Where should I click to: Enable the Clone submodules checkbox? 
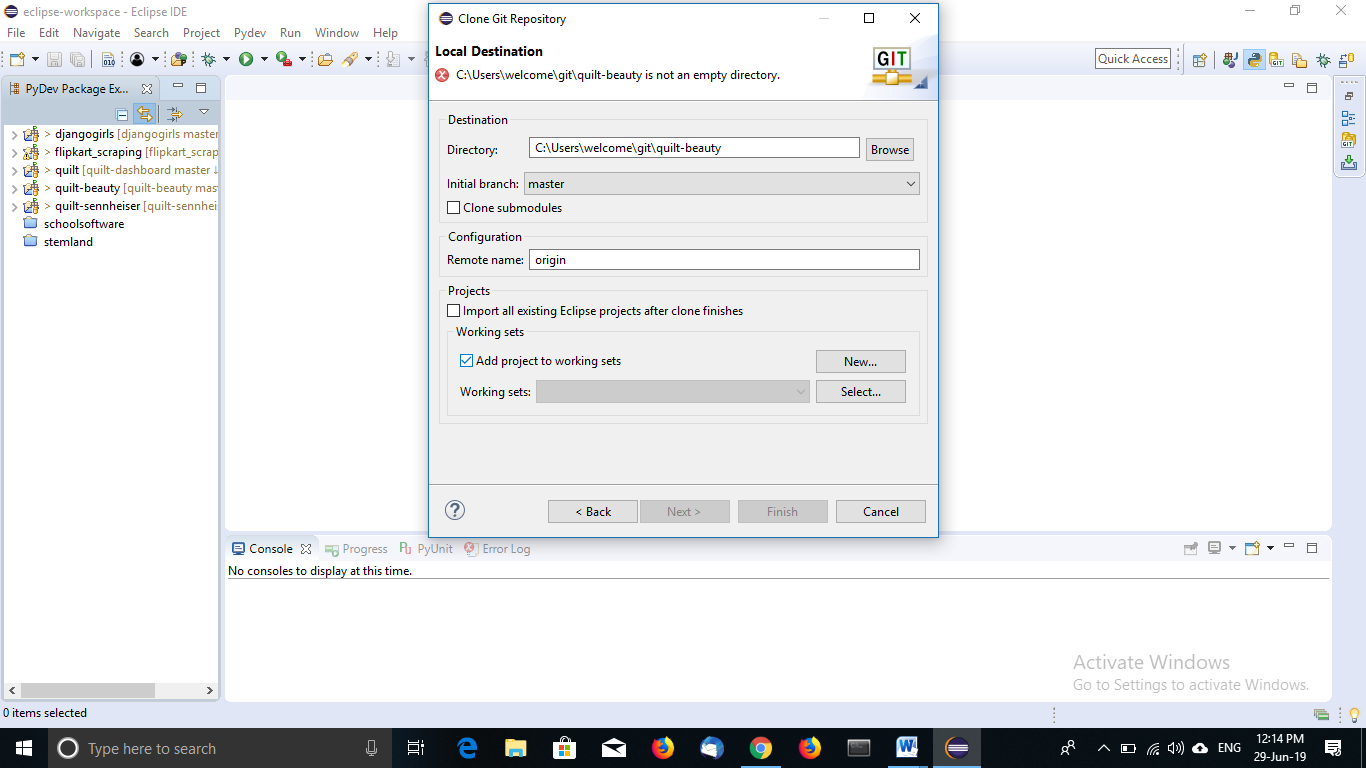tap(453, 208)
